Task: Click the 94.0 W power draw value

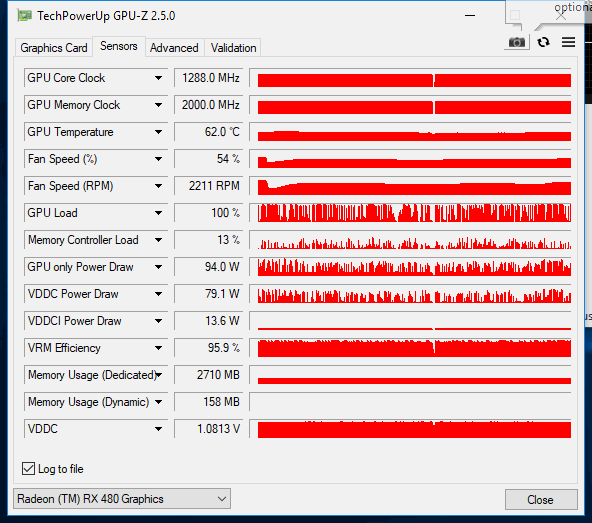Action: 208,267
